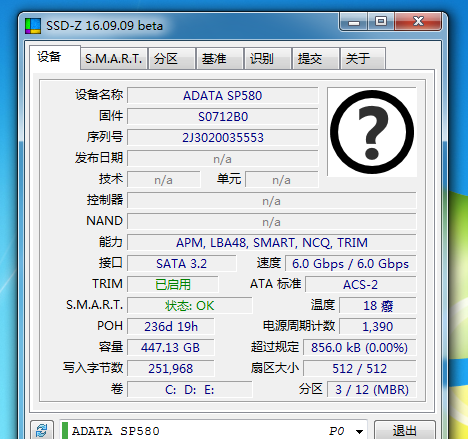Maximize the SSD-Z window

pyautogui.click(x=381, y=22)
